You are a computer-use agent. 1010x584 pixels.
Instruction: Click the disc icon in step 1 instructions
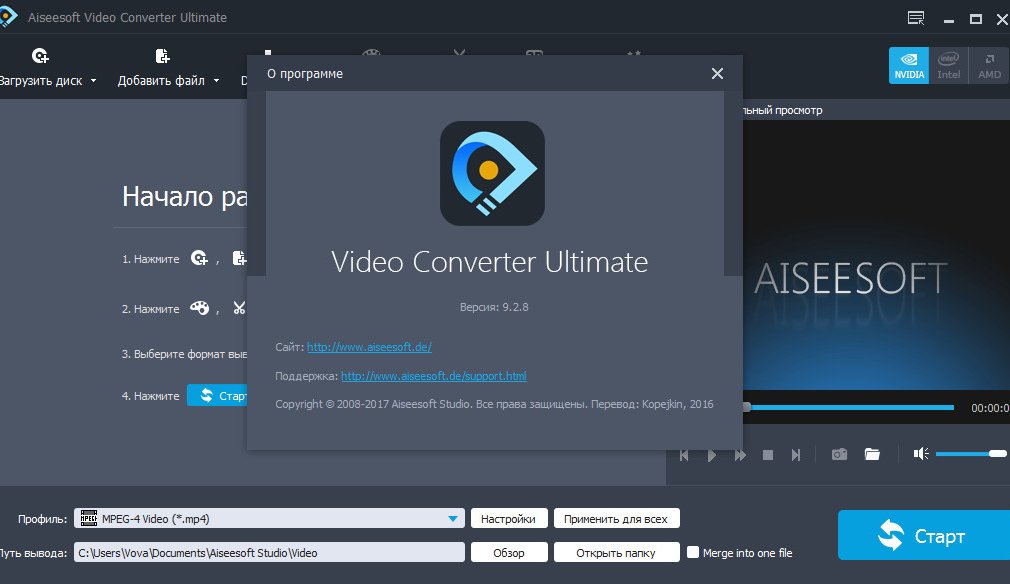click(199, 259)
